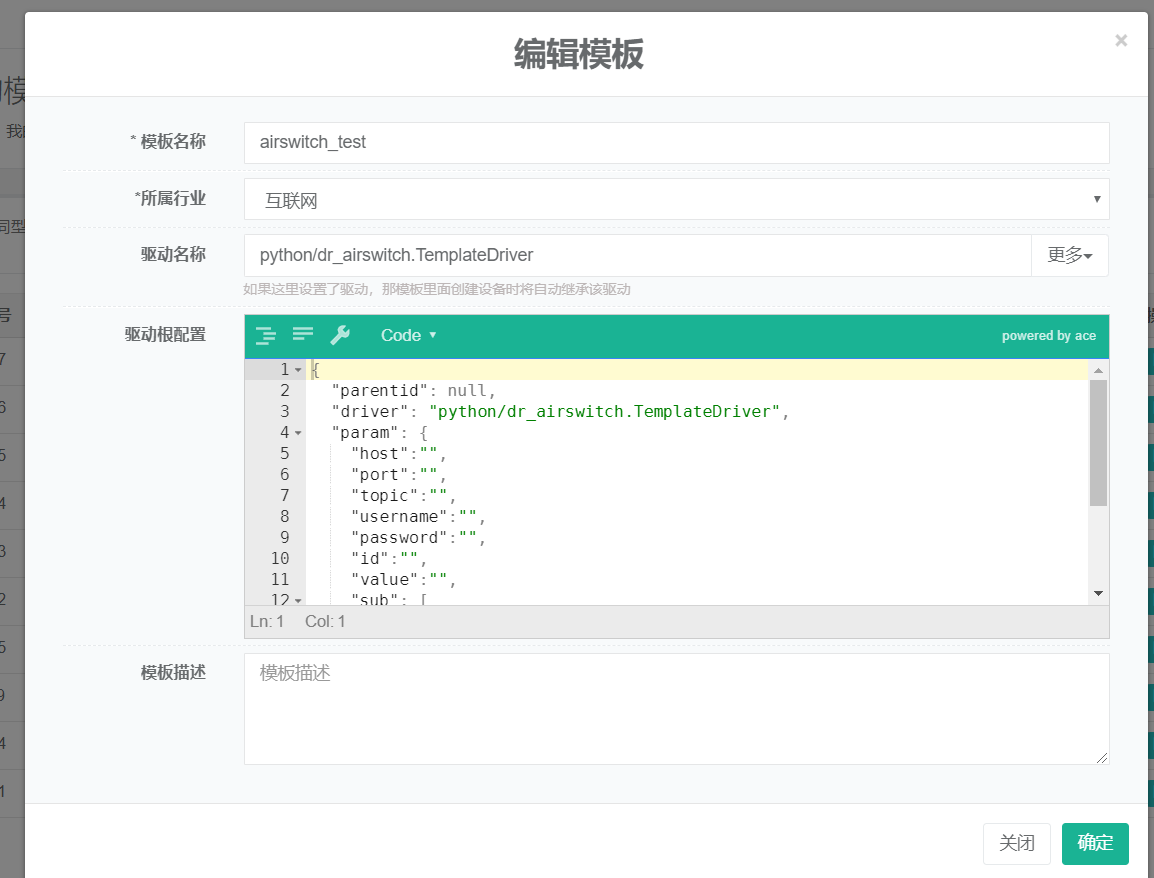Click the editor scrollbar down arrow
1154x878 pixels.
click(1098, 593)
